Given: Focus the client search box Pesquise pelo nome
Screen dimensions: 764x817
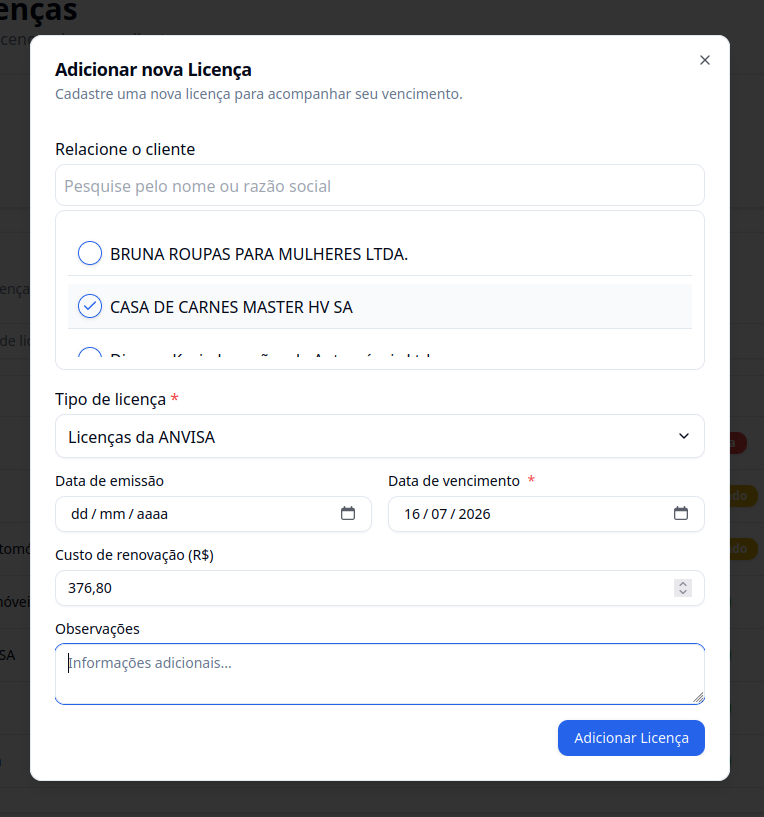Looking at the screenshot, I should point(380,185).
